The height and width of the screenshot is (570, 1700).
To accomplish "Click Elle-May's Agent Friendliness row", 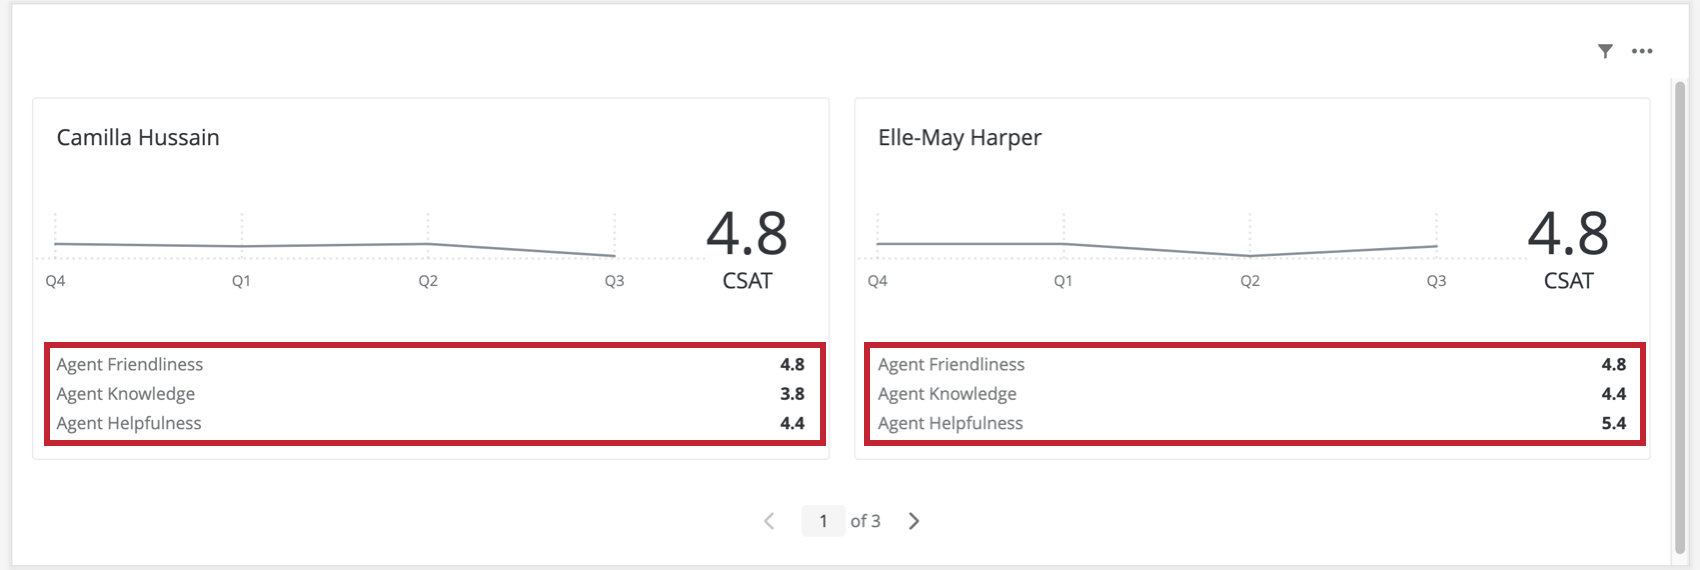I will [x=1252, y=365].
